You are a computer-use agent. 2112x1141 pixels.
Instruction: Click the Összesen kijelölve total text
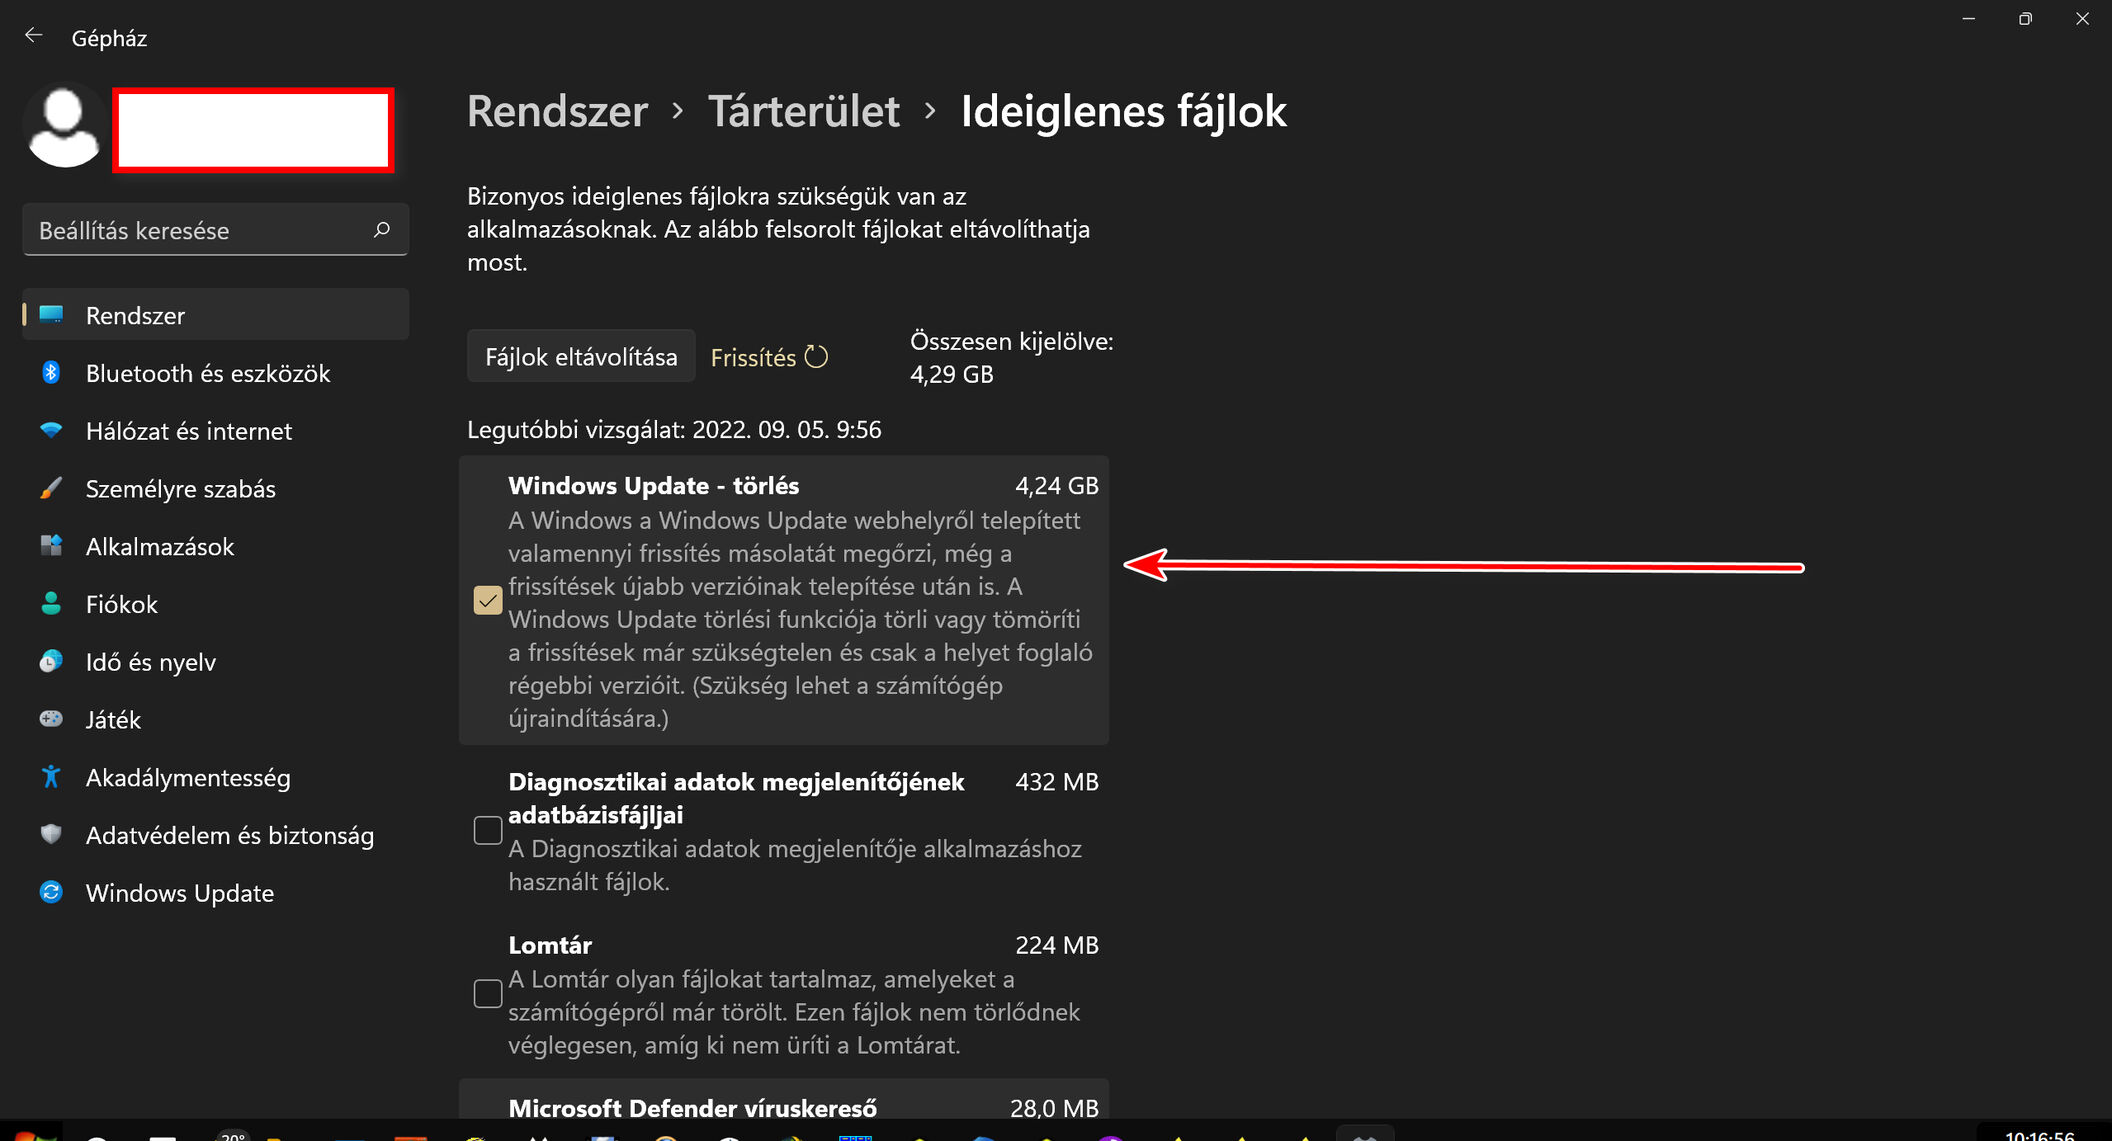coord(1011,357)
